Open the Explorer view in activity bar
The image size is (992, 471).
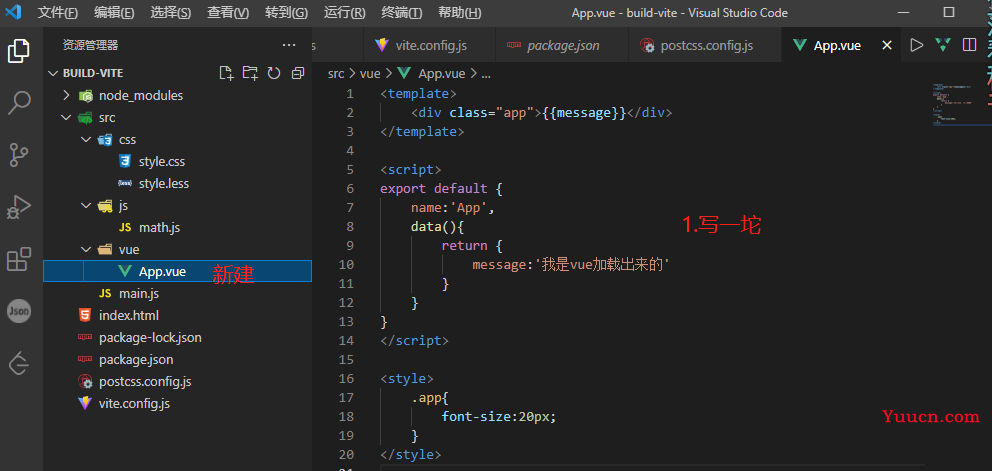coord(19,51)
